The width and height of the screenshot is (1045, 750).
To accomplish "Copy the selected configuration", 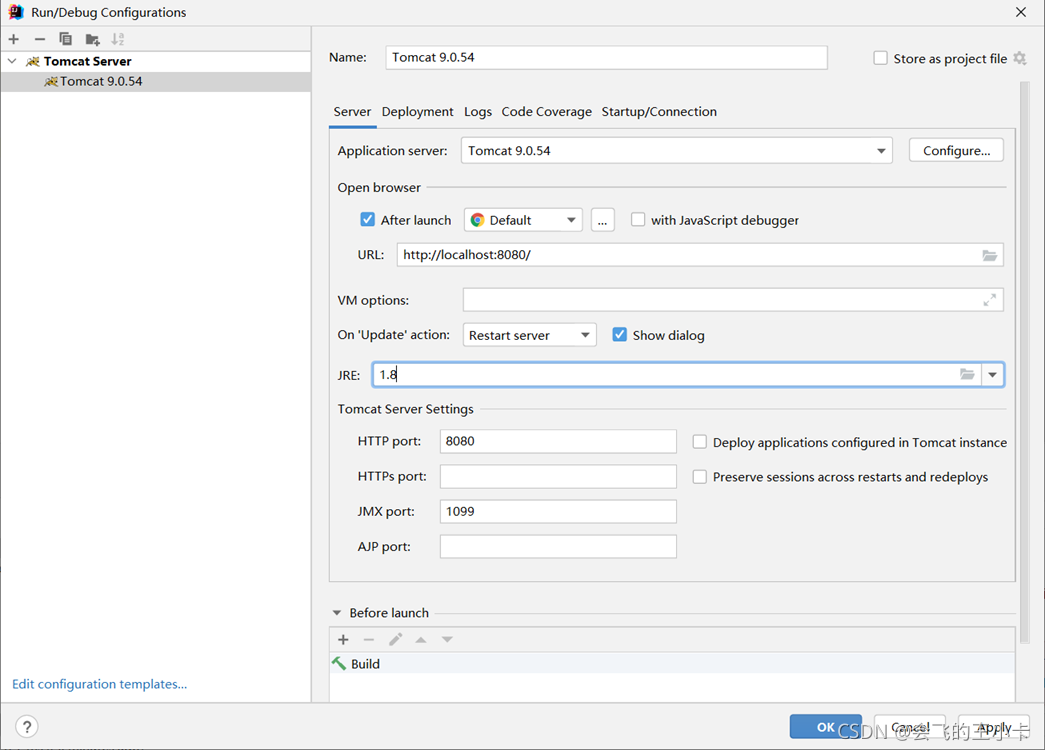I will click(x=65, y=39).
